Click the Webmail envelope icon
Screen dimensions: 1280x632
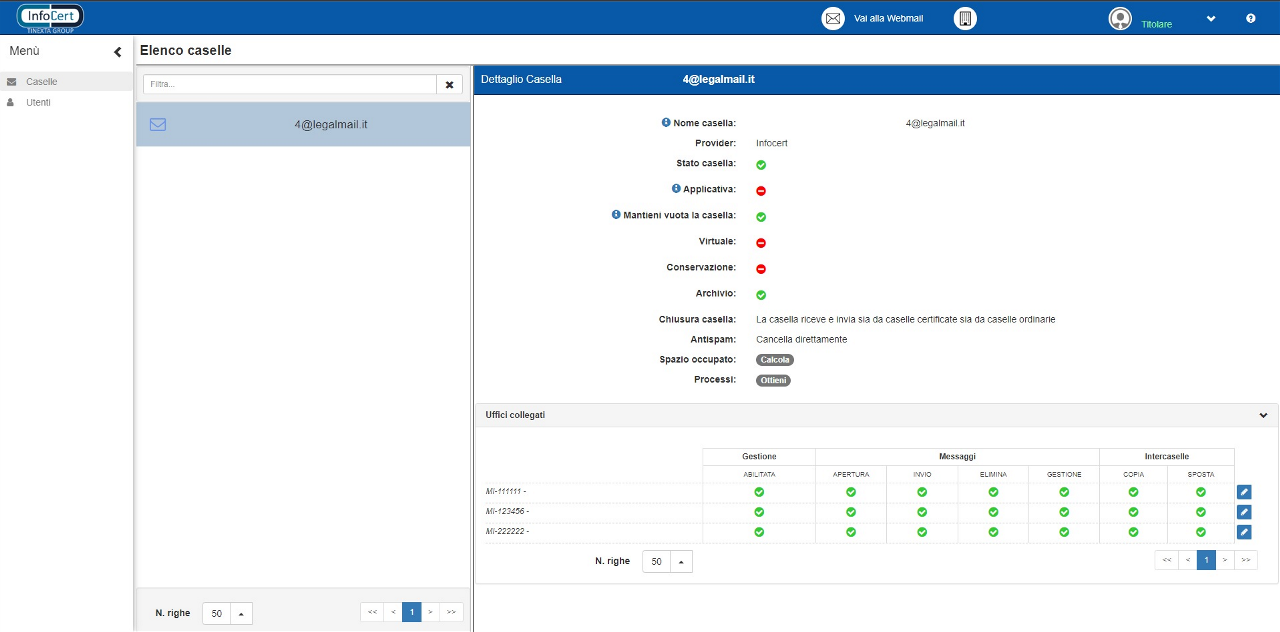(832, 19)
